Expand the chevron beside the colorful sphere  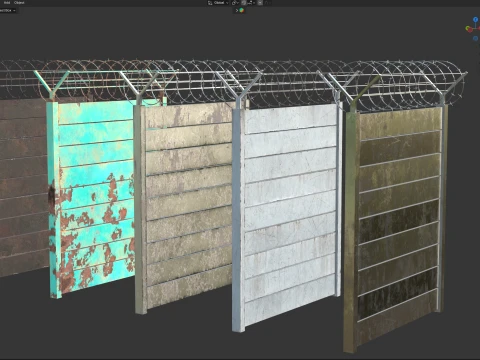(x=237, y=10)
